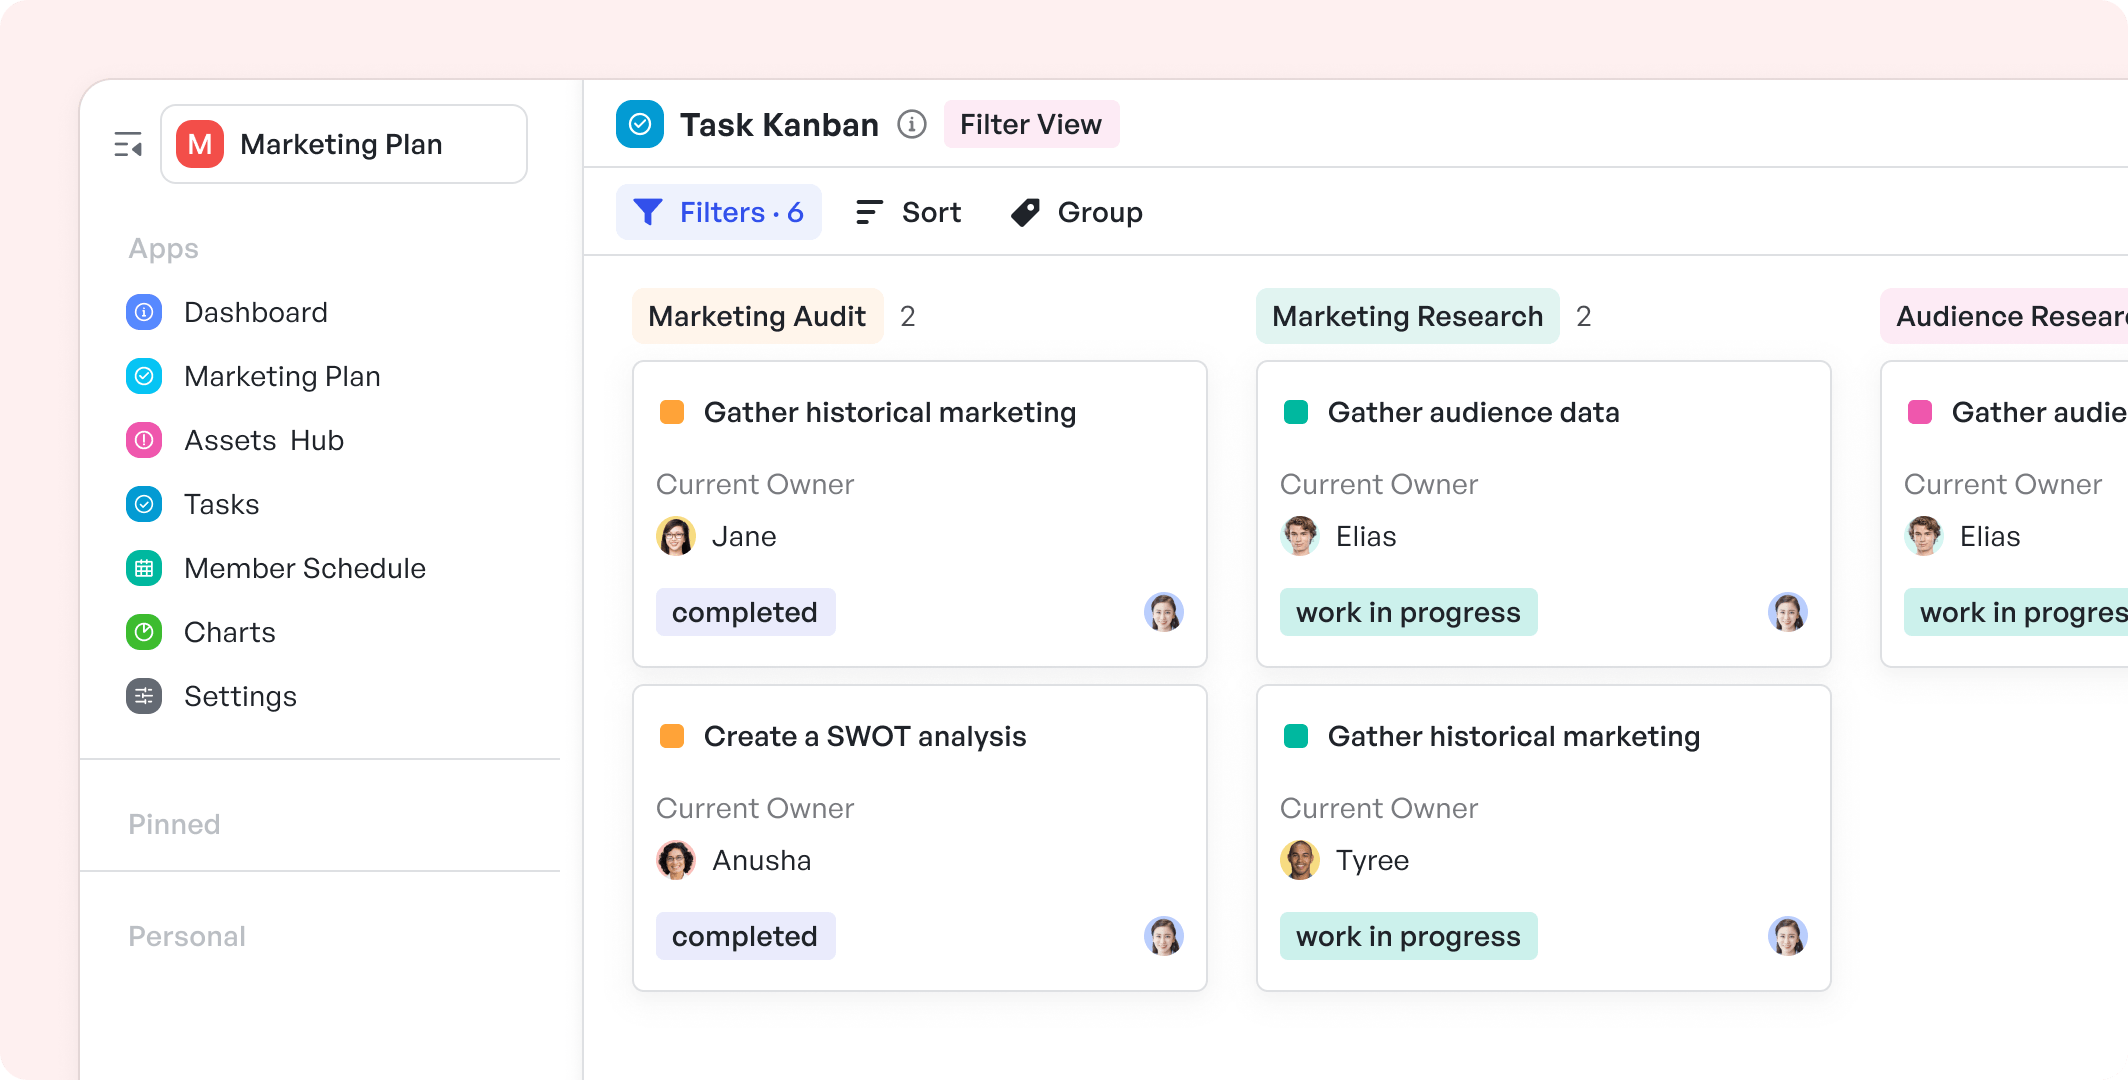Open the Marketing Plan workspace selector
This screenshot has width=2128, height=1080.
344,144
